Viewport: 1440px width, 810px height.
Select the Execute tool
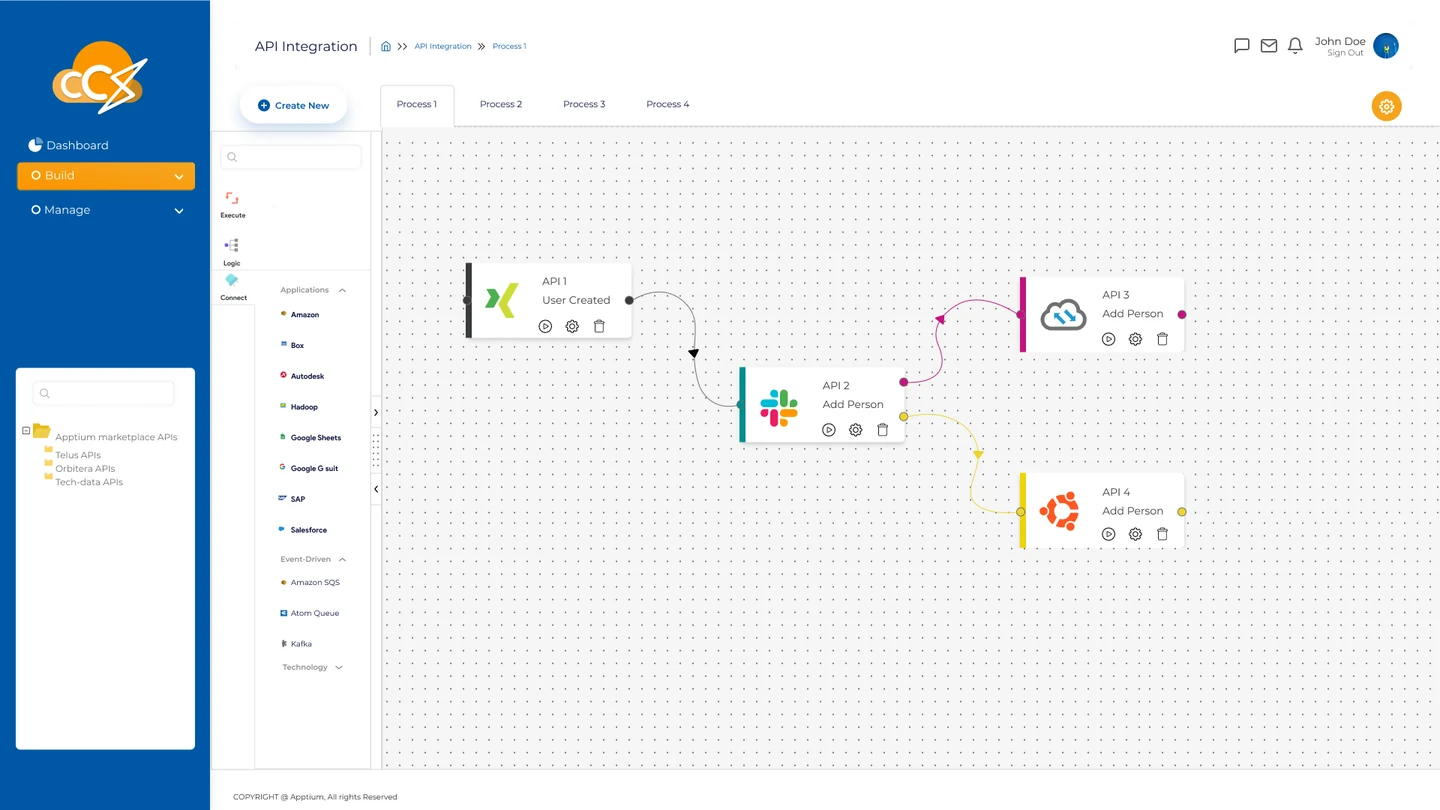(x=232, y=204)
